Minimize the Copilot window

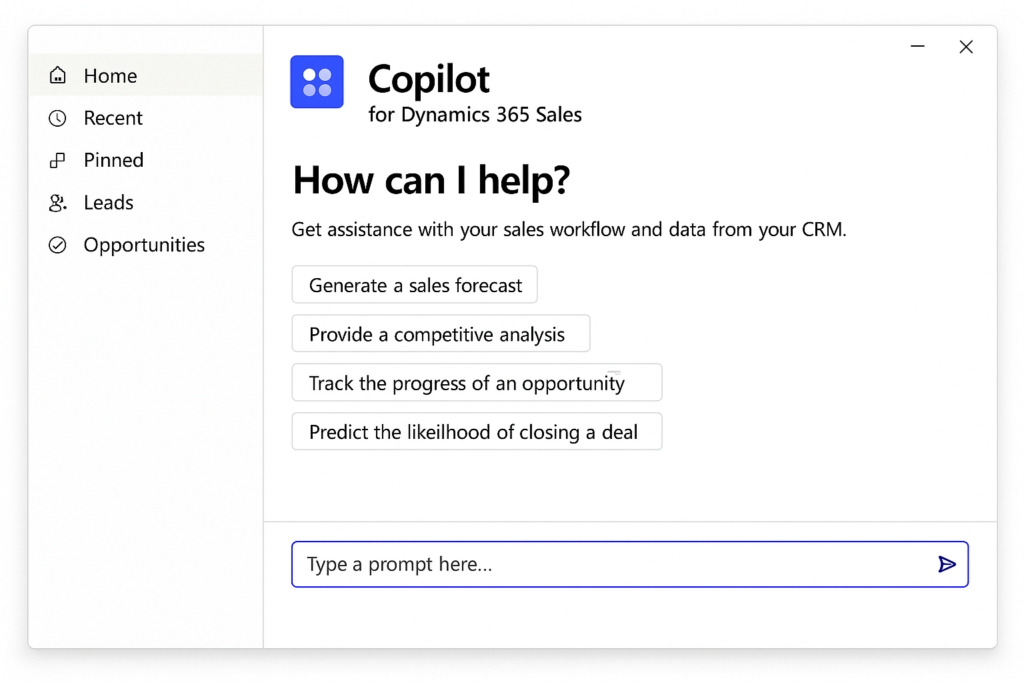coord(918,47)
